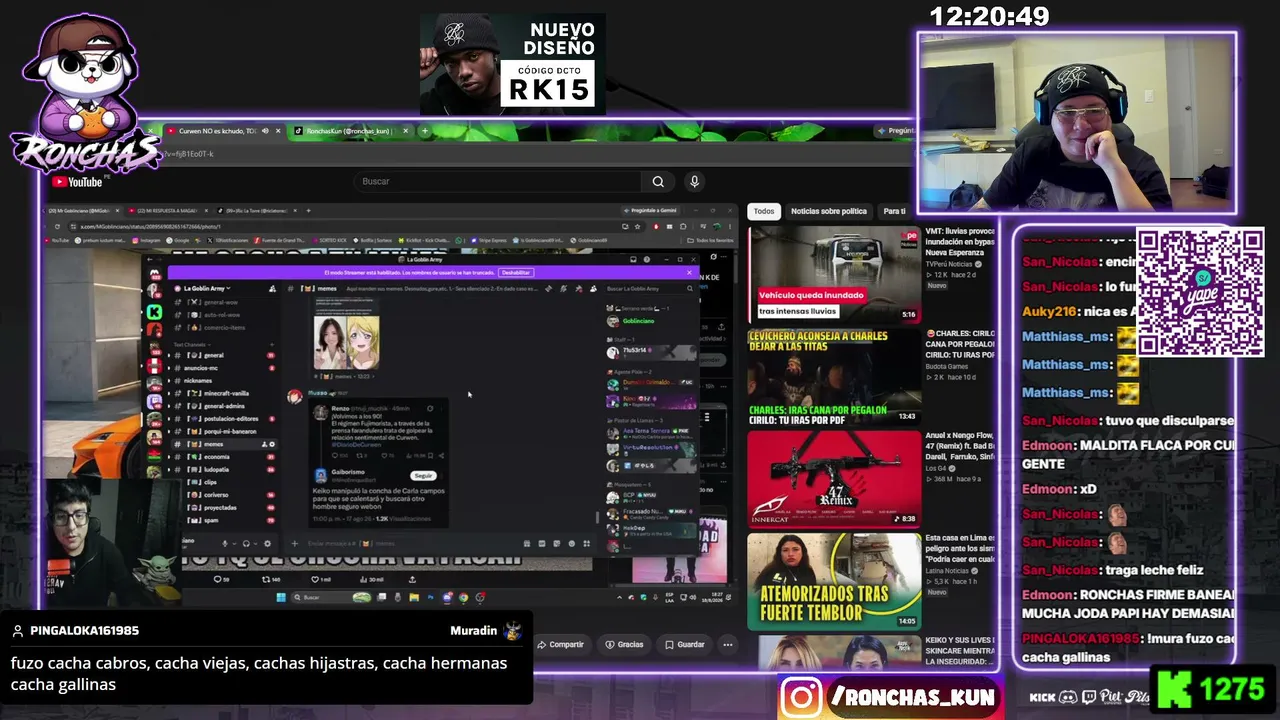Click the share icon under the tweet
Image resolution: width=1280 pixels, height=720 pixels.
(x=412, y=579)
